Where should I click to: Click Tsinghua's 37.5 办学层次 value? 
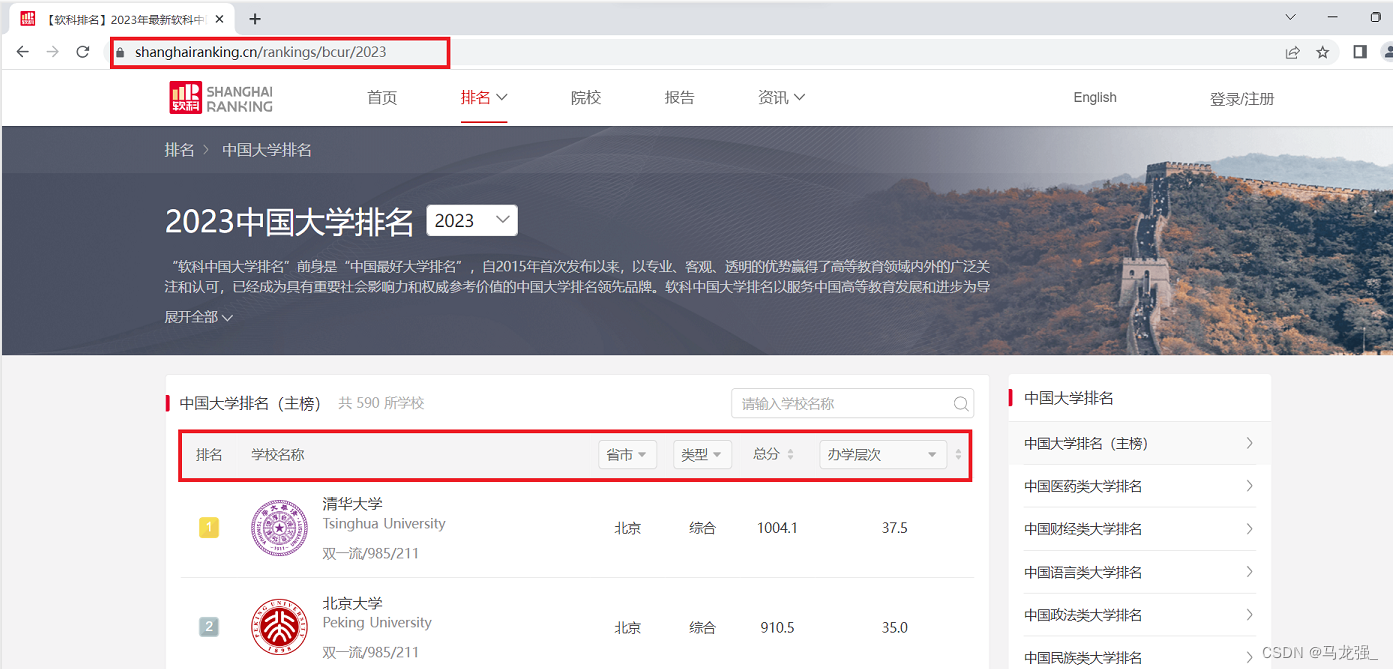click(894, 528)
